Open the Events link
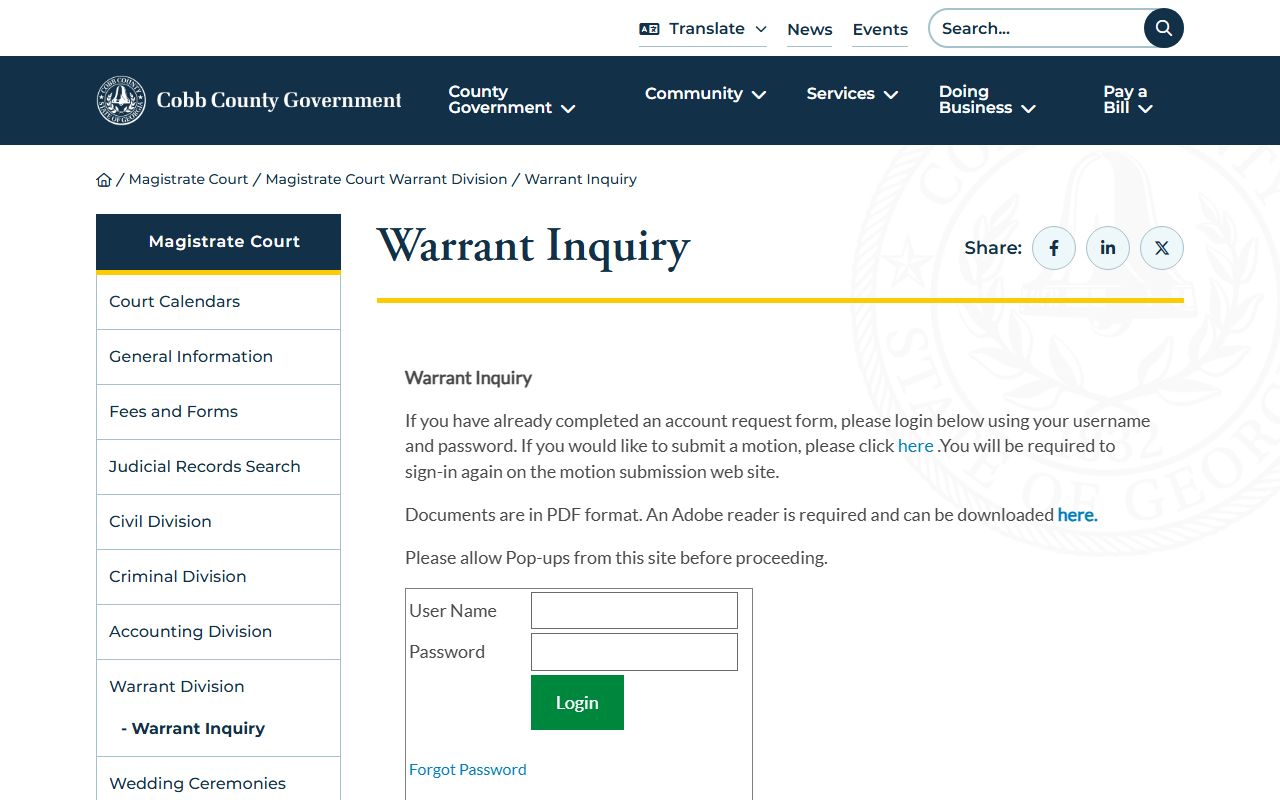 (880, 30)
